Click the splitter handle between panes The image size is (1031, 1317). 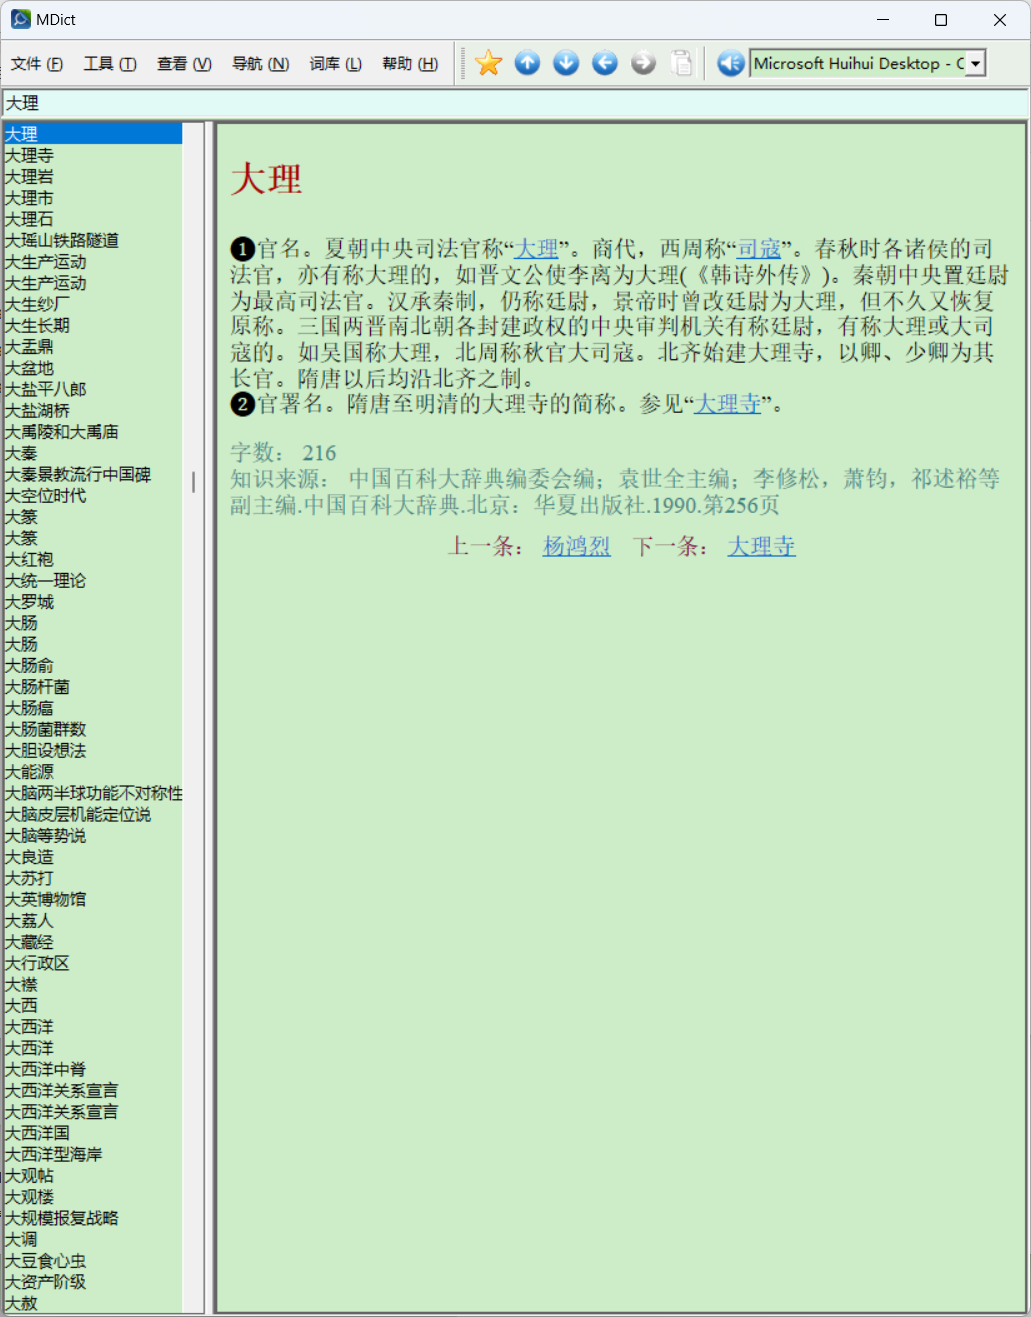point(210,717)
